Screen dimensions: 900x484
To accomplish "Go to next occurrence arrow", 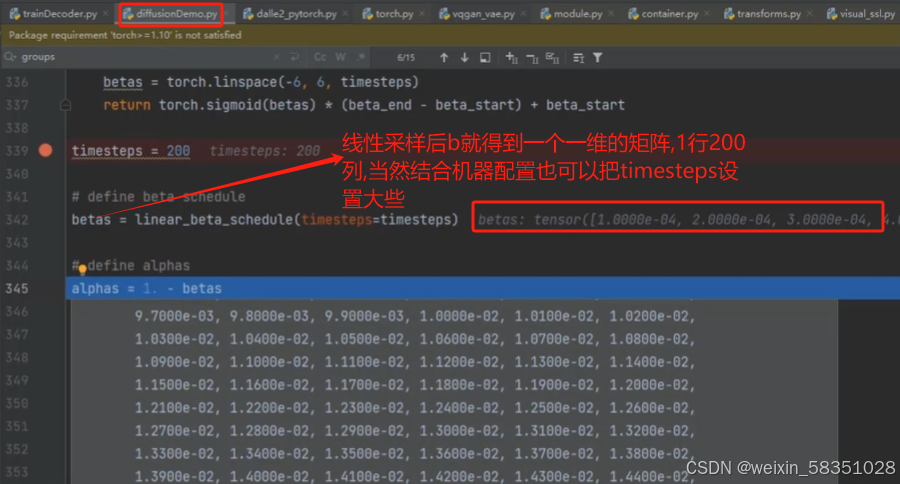I will pyautogui.click(x=464, y=57).
